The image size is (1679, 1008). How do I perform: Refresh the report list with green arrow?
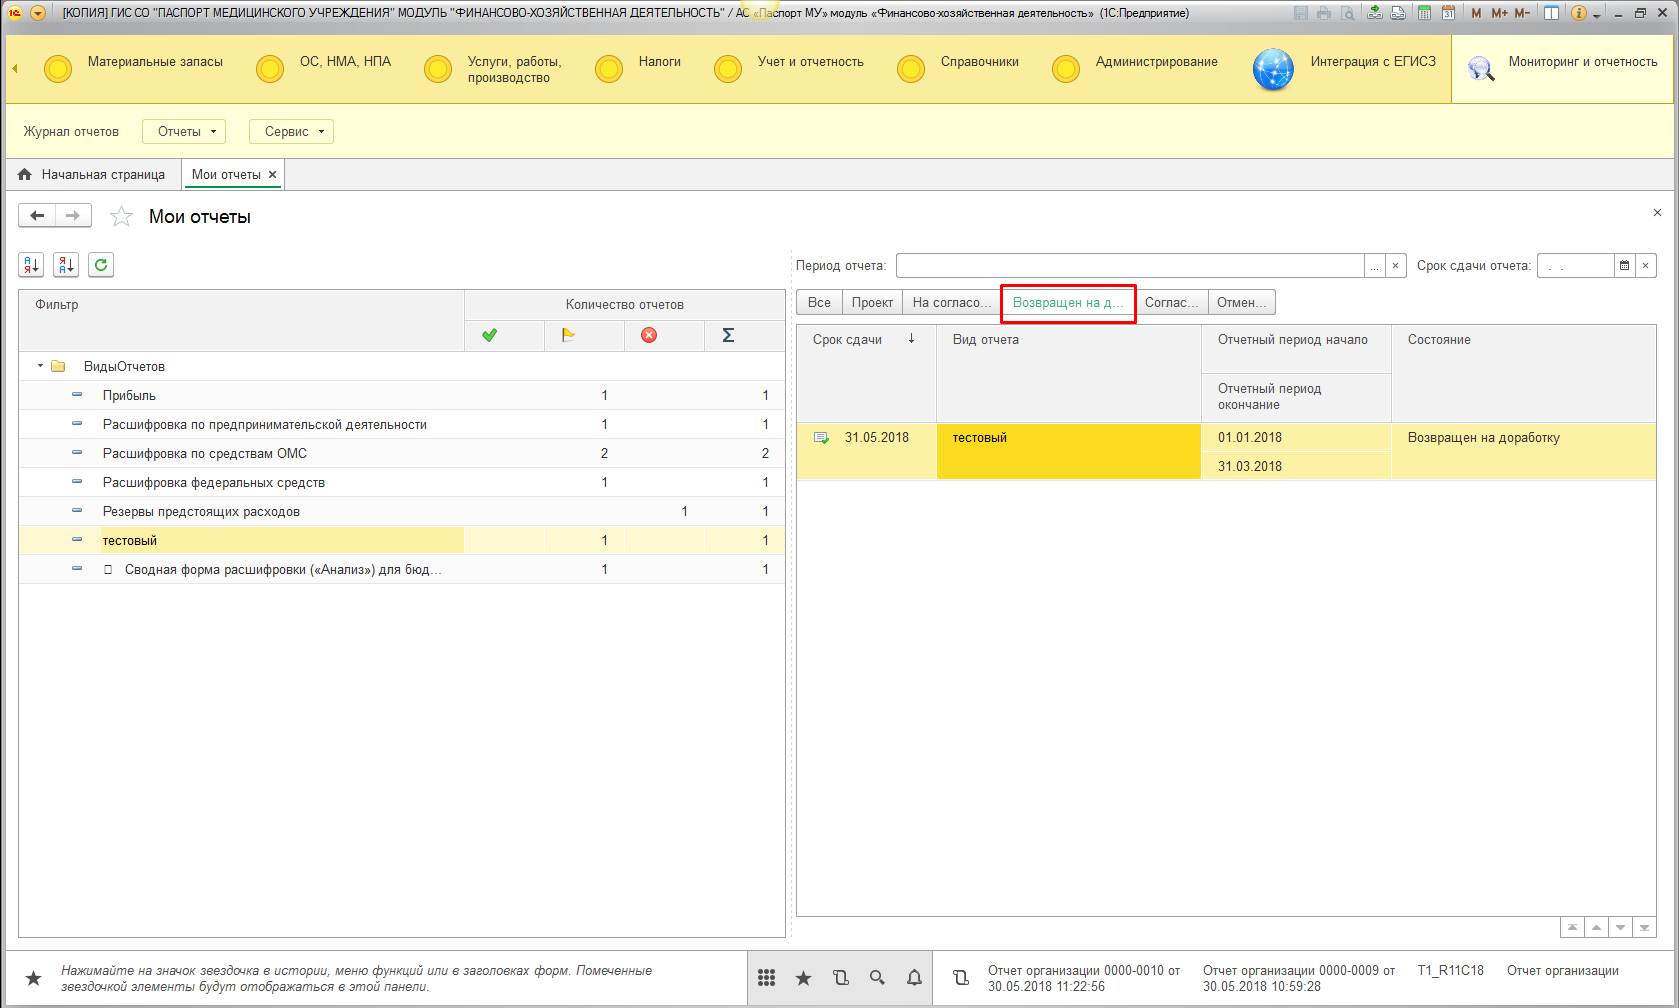pyautogui.click(x=101, y=265)
